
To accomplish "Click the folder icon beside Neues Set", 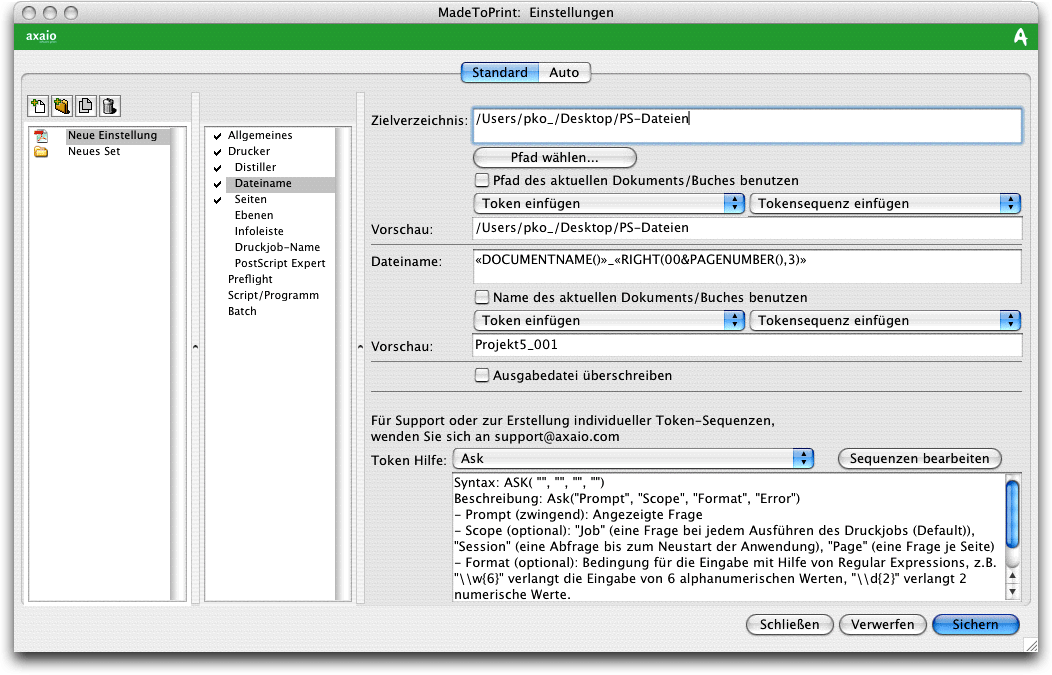I will tap(42, 152).
